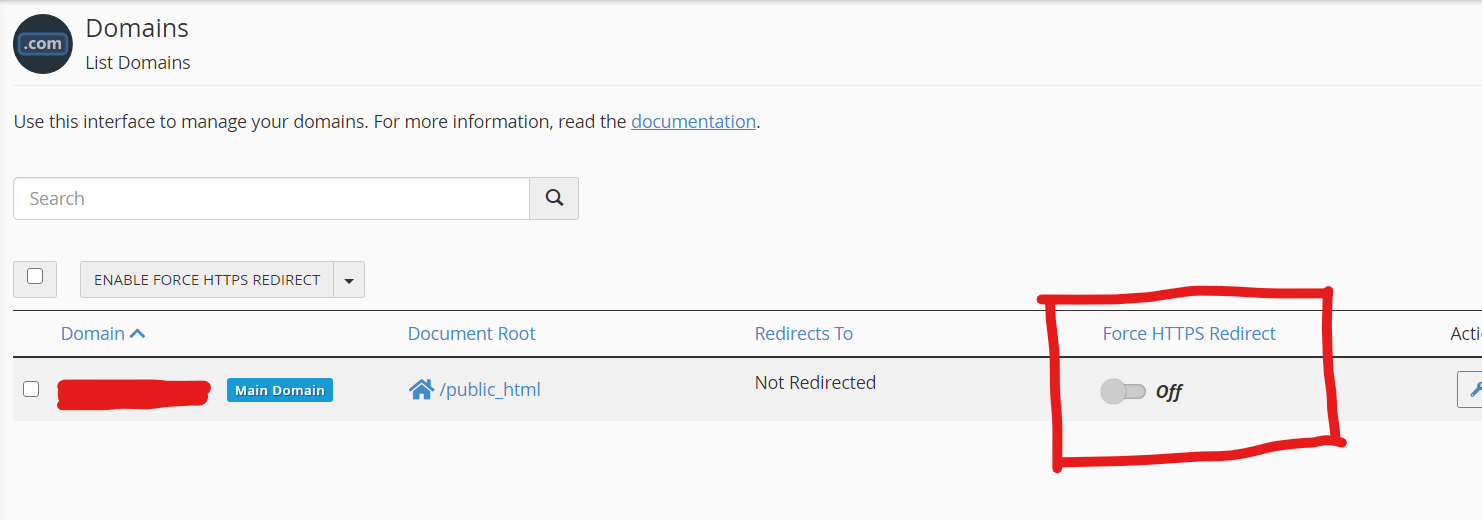
Task: Click the Domains page heading
Action: point(137,29)
